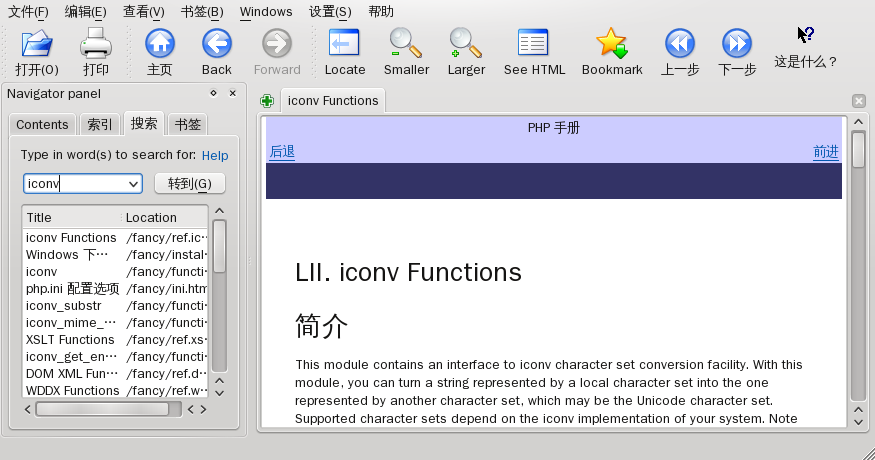Make text Smaller with magnifier icon
875x460 pixels.
(x=406, y=44)
